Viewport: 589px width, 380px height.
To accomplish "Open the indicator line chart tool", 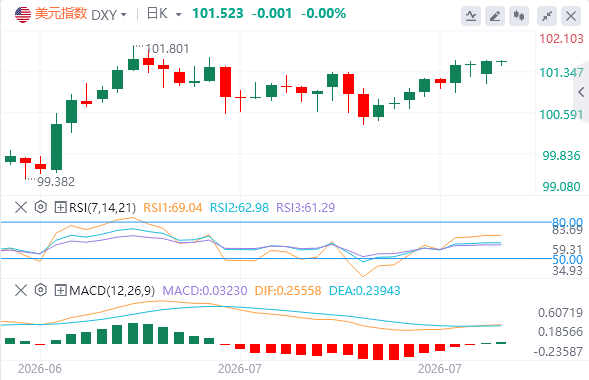I will [x=471, y=16].
